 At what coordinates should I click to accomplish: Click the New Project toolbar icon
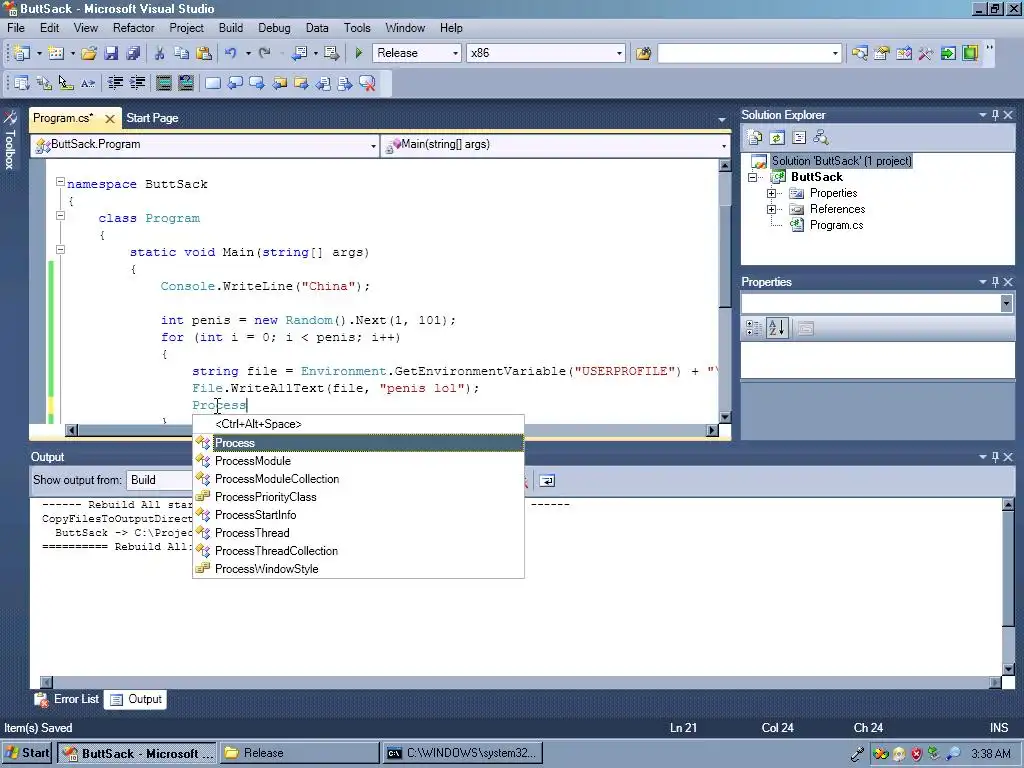pyautogui.click(x=22, y=53)
